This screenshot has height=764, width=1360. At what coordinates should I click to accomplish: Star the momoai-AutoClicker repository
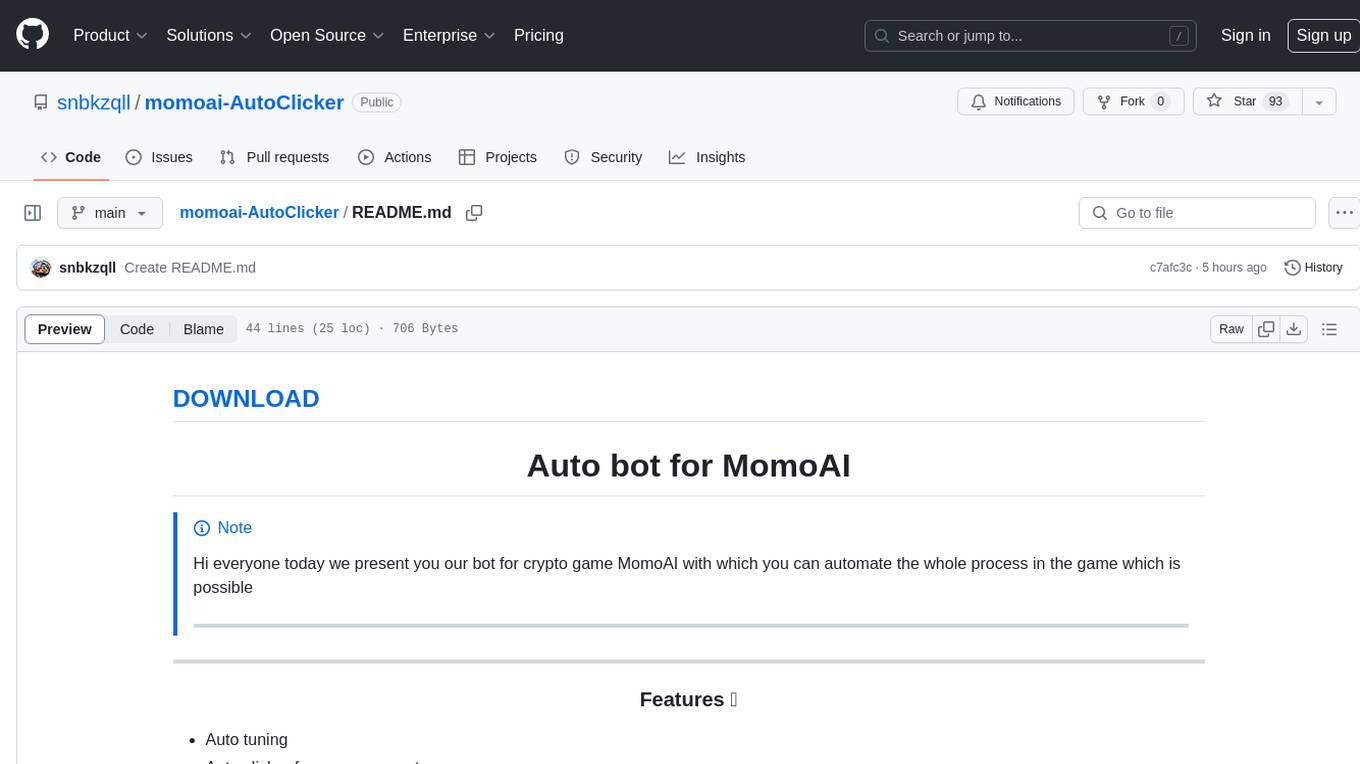[1247, 102]
